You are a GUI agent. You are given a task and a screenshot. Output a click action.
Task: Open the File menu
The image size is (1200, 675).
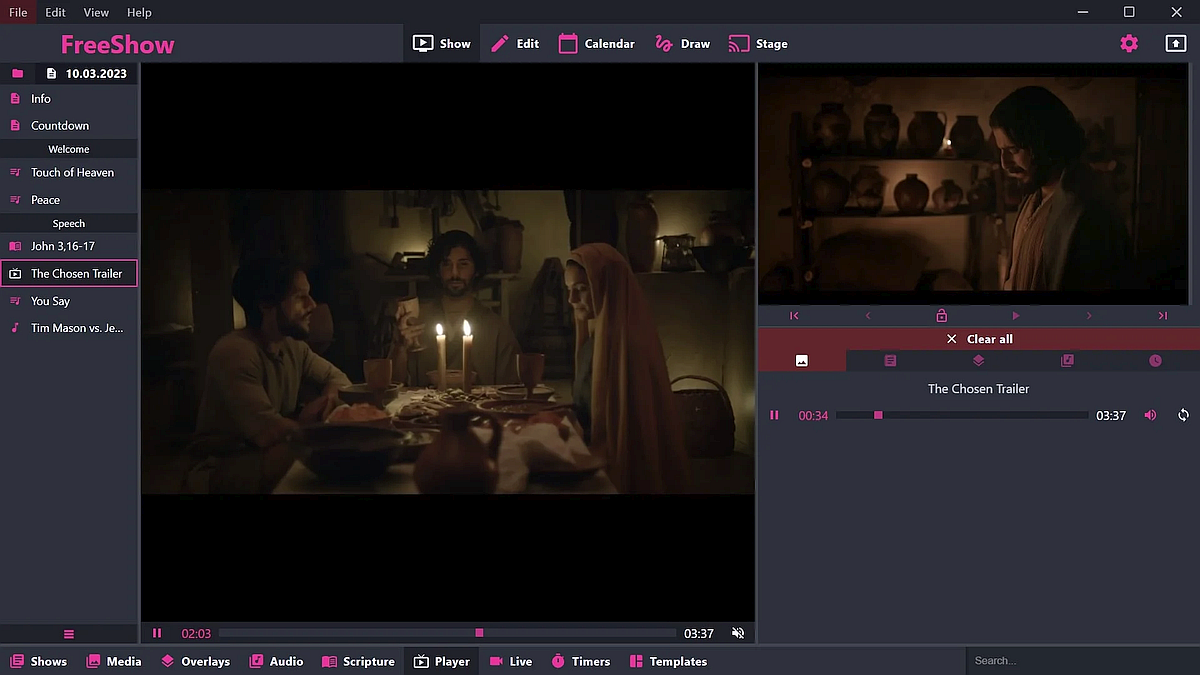18,12
